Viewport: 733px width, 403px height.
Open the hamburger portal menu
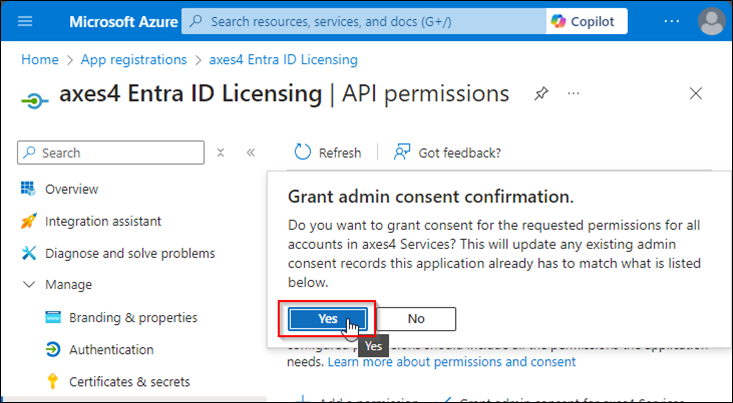click(25, 22)
